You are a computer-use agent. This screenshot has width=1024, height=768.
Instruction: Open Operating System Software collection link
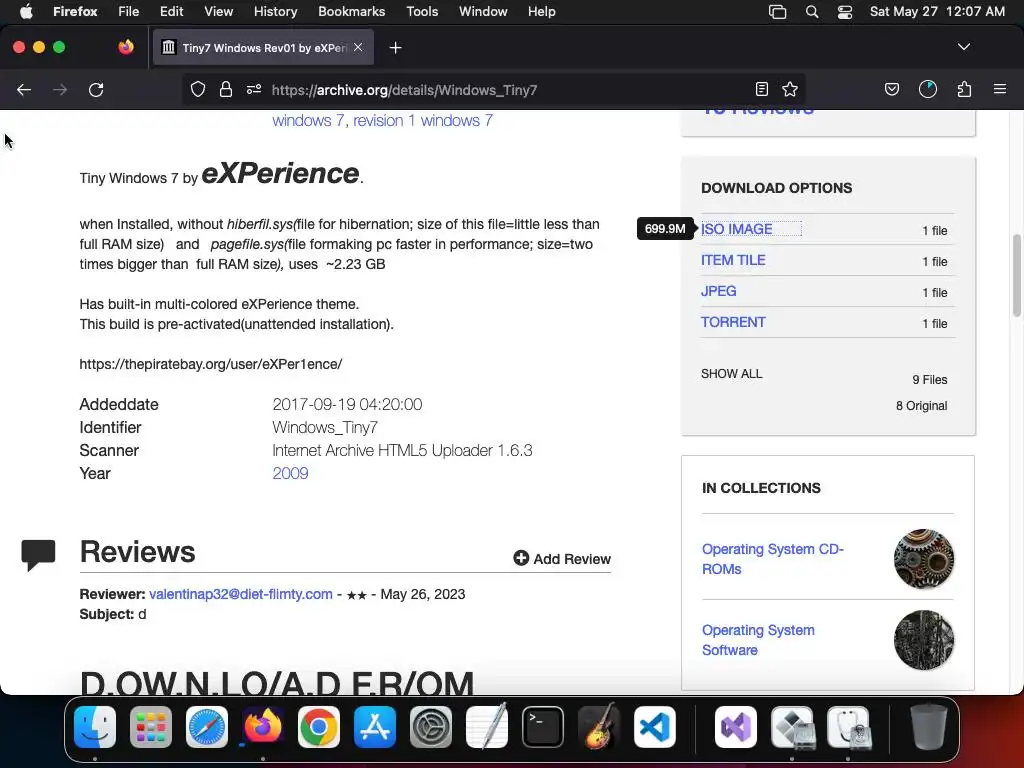point(758,640)
